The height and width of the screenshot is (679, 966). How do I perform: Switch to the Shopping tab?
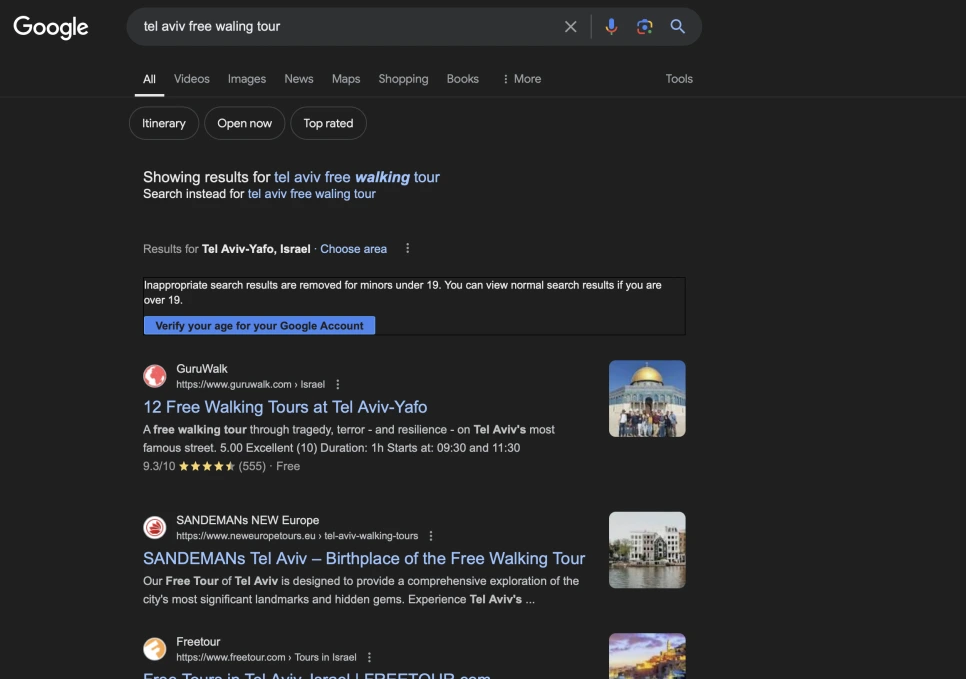[x=403, y=79]
